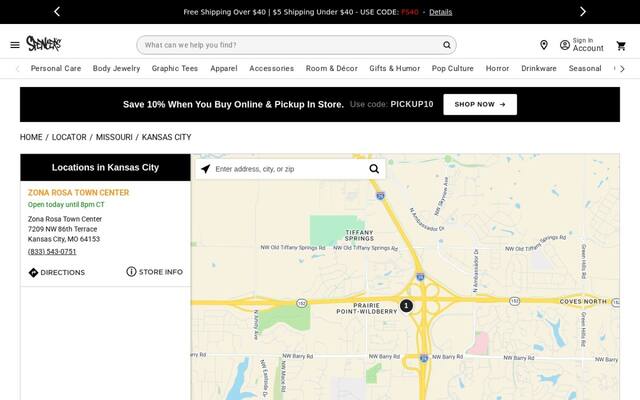Click the map search magnifier icon
This screenshot has height=400, width=640.
374,169
